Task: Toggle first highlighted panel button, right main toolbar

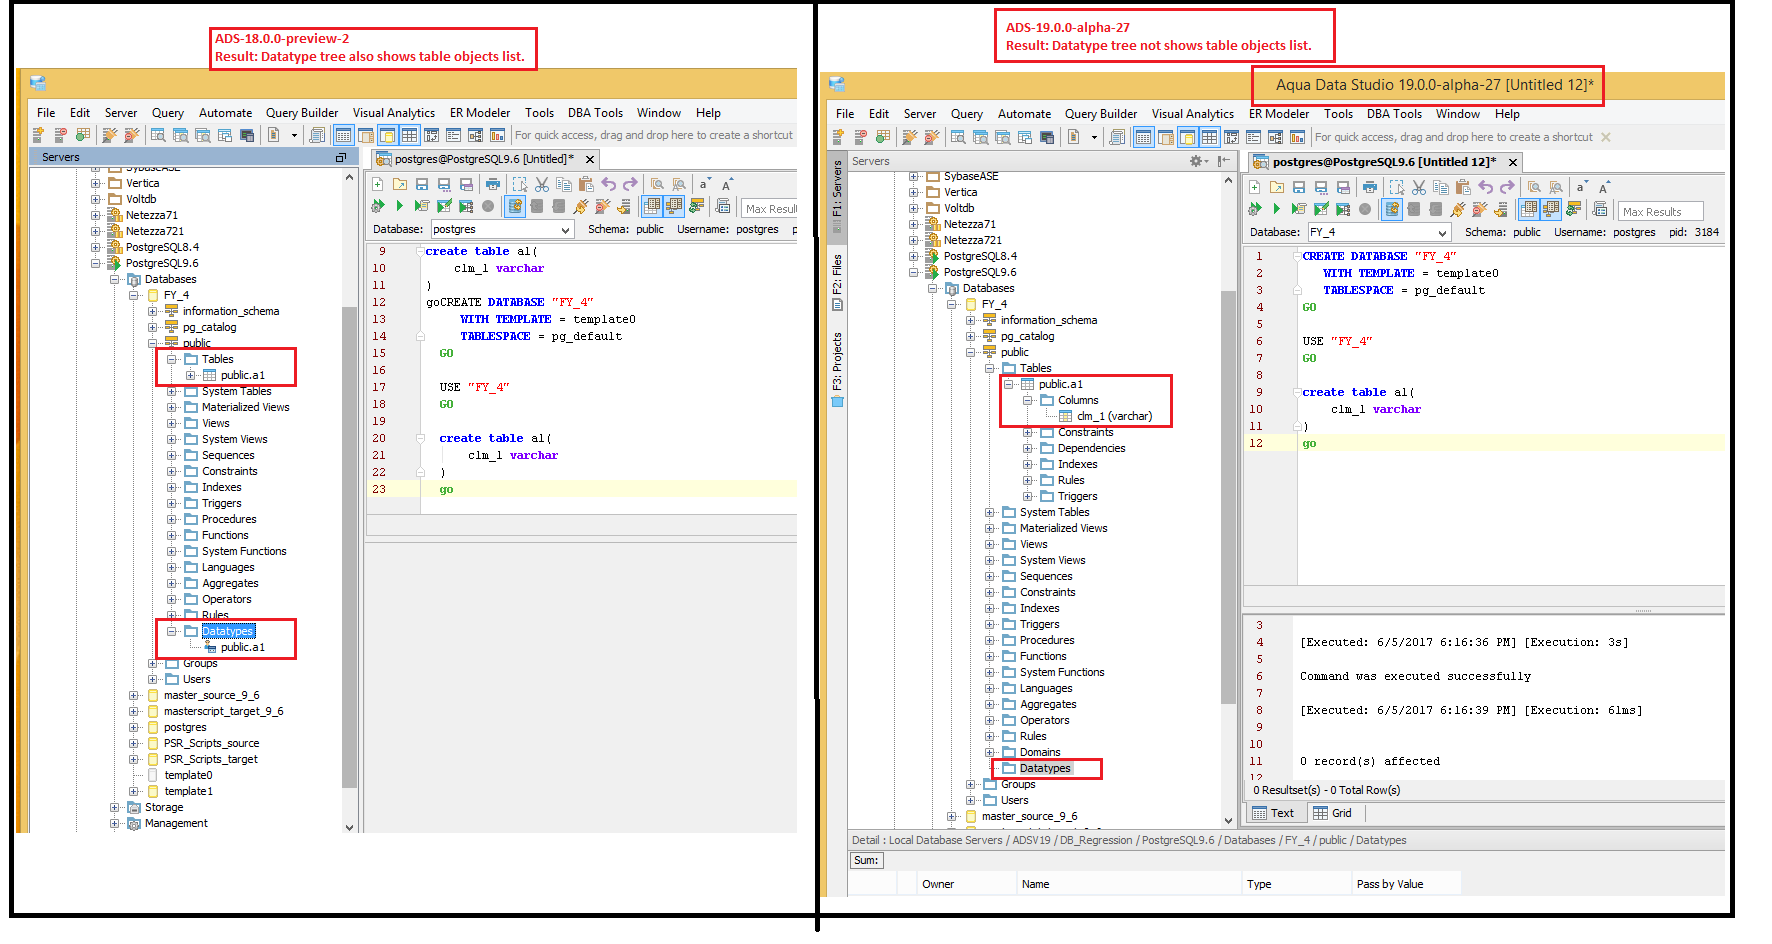Action: click(x=1143, y=137)
